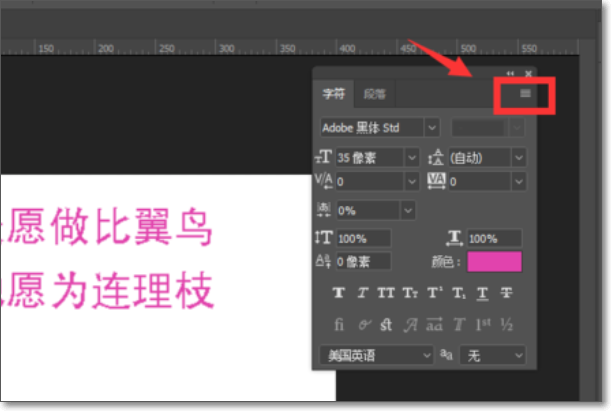
Task: Apply Subscript text style
Action: (459, 293)
